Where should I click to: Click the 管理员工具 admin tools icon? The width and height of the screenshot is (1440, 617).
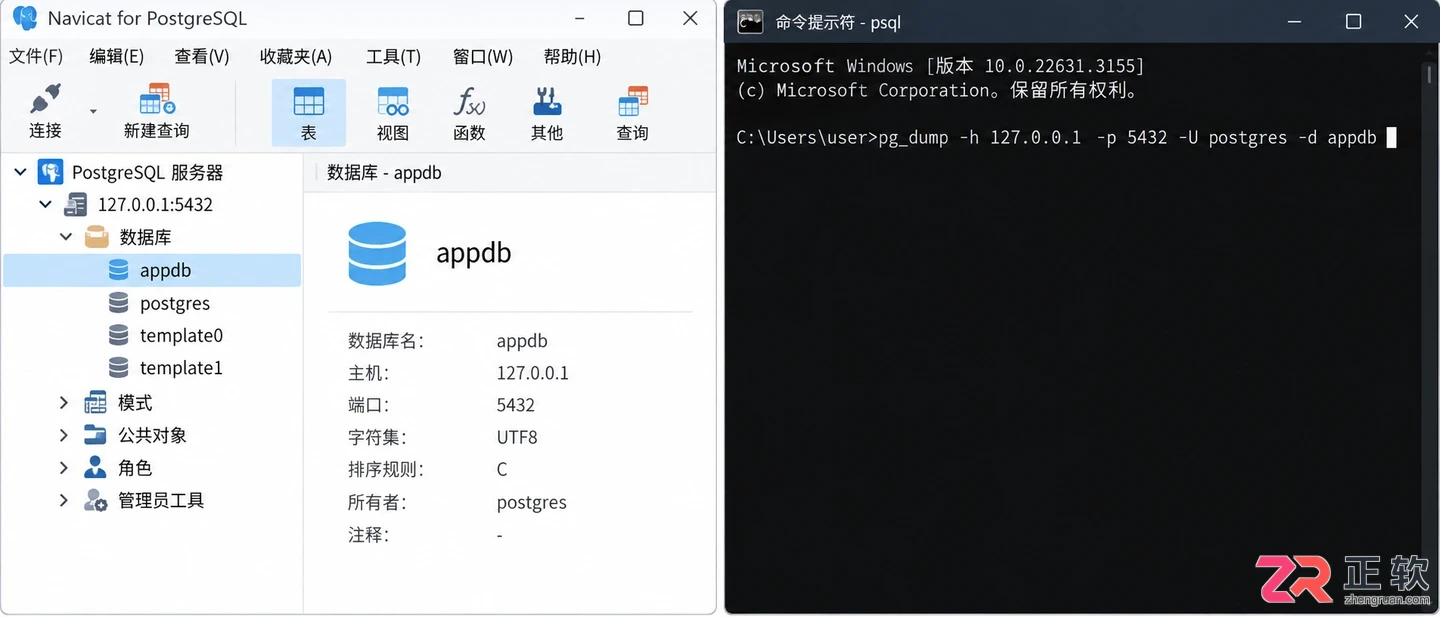(95, 500)
